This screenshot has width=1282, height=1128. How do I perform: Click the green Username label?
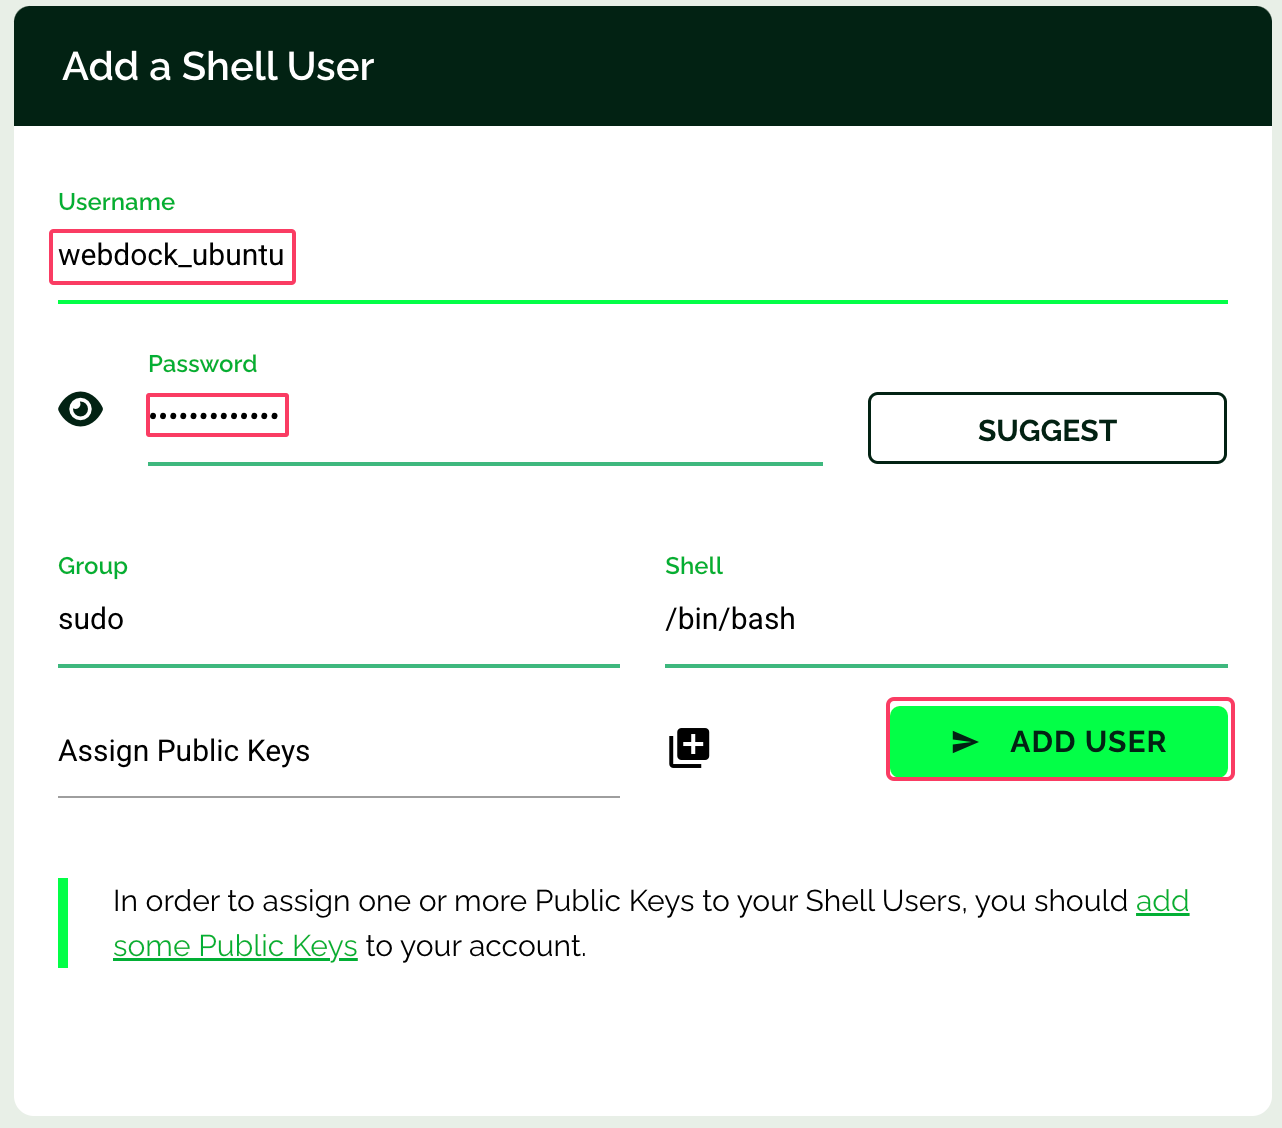pyautogui.click(x=116, y=202)
